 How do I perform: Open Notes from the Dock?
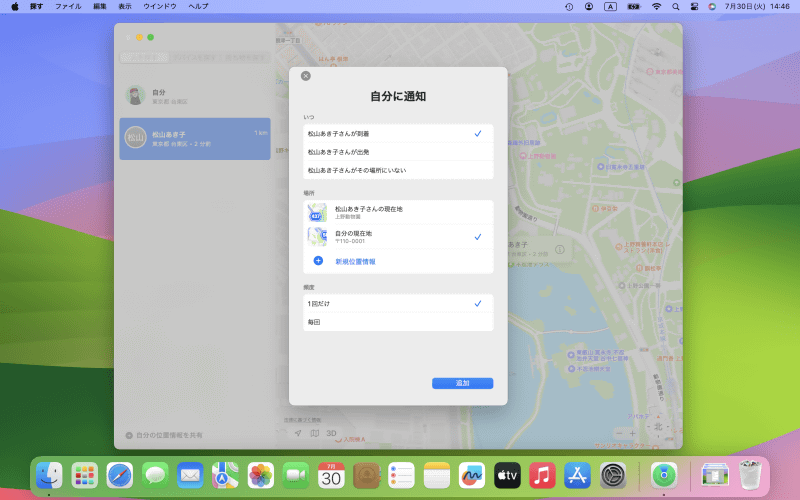click(x=437, y=476)
